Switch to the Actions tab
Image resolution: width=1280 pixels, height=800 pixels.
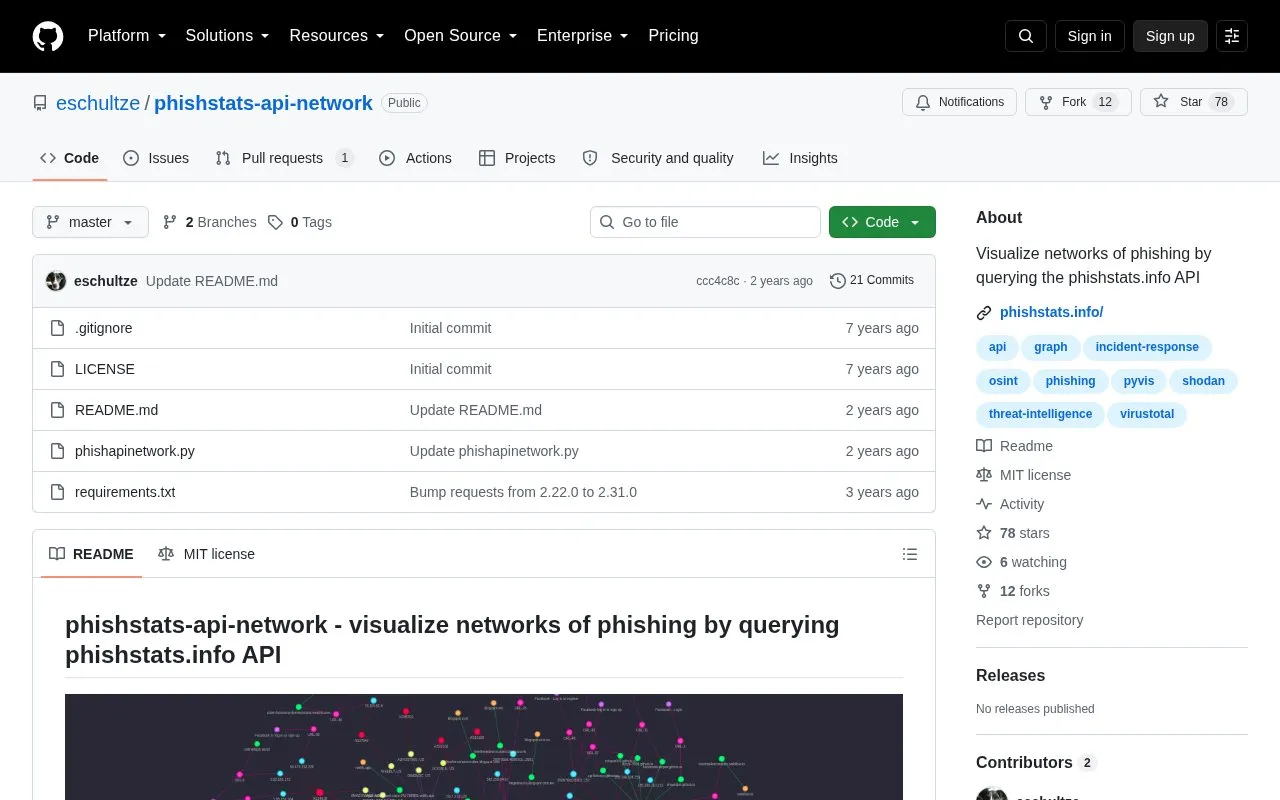coord(415,158)
